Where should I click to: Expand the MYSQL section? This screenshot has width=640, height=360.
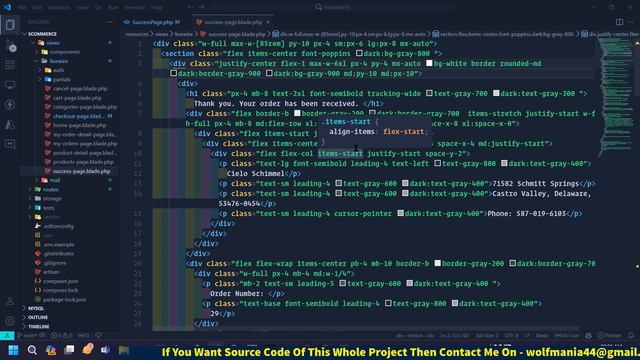tap(36, 308)
